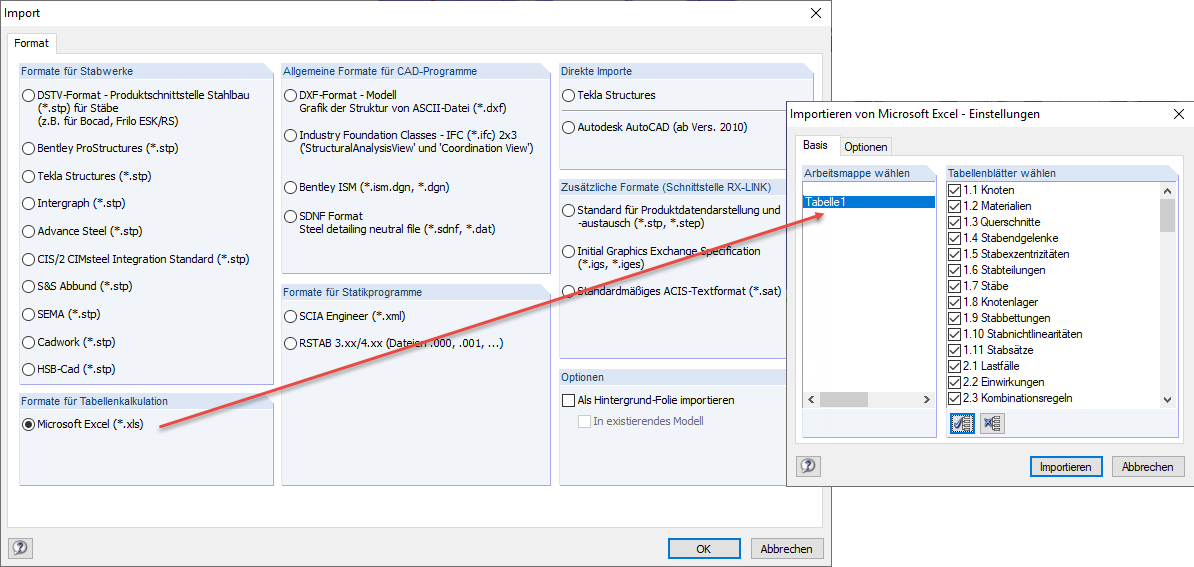This screenshot has height=567, width=1194.
Task: Click sheet list scrollbar up arrow
Action: tap(1167, 190)
